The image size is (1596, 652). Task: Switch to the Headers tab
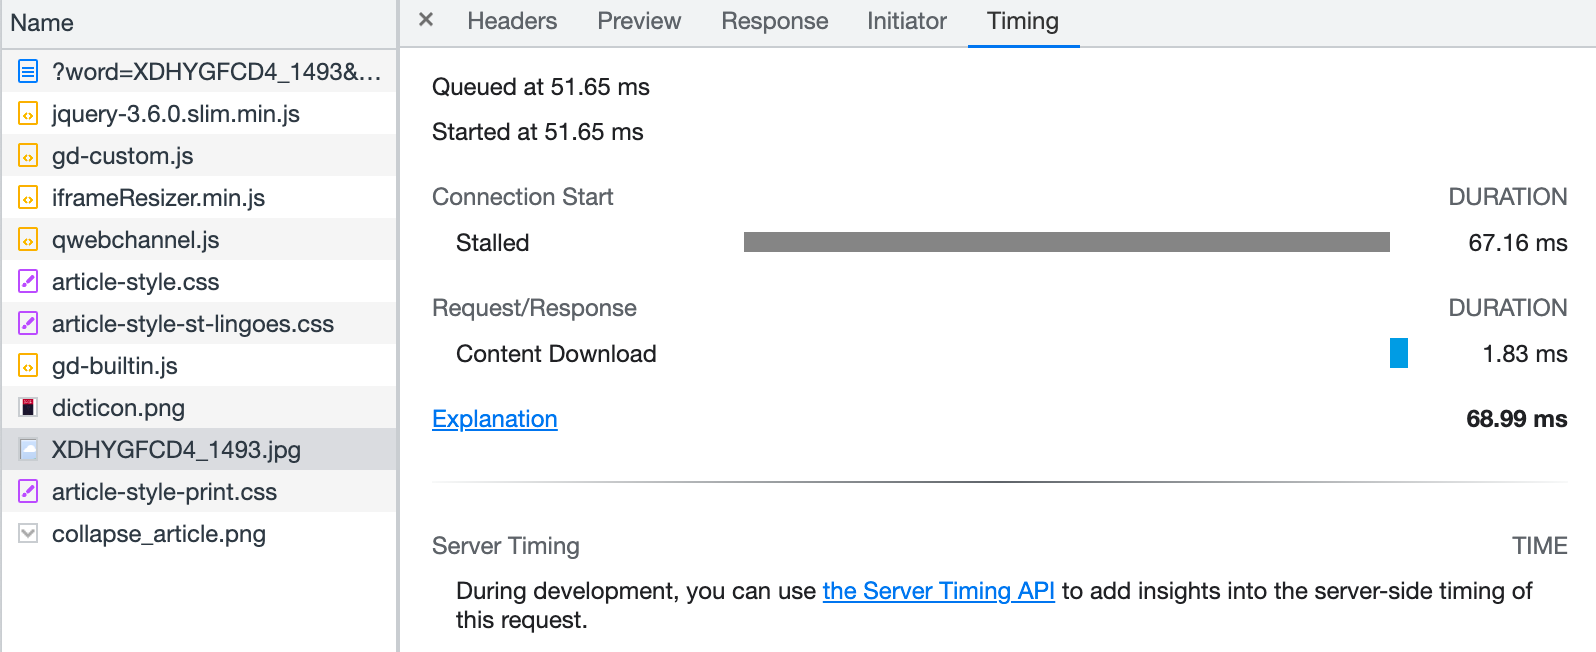[512, 21]
